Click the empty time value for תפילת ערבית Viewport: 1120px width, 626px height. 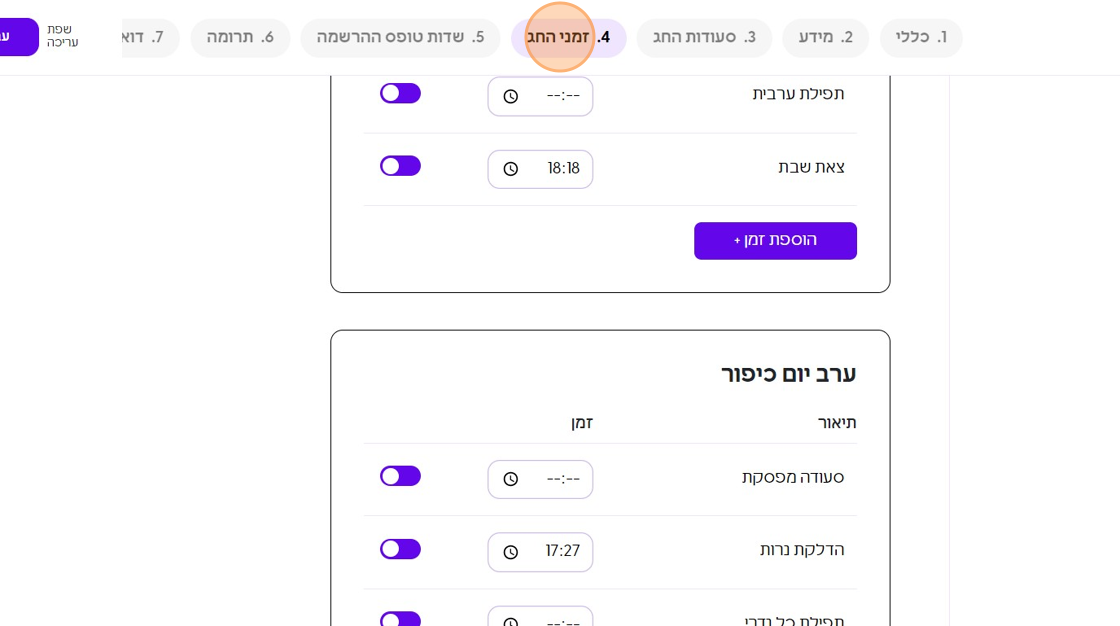562,97
